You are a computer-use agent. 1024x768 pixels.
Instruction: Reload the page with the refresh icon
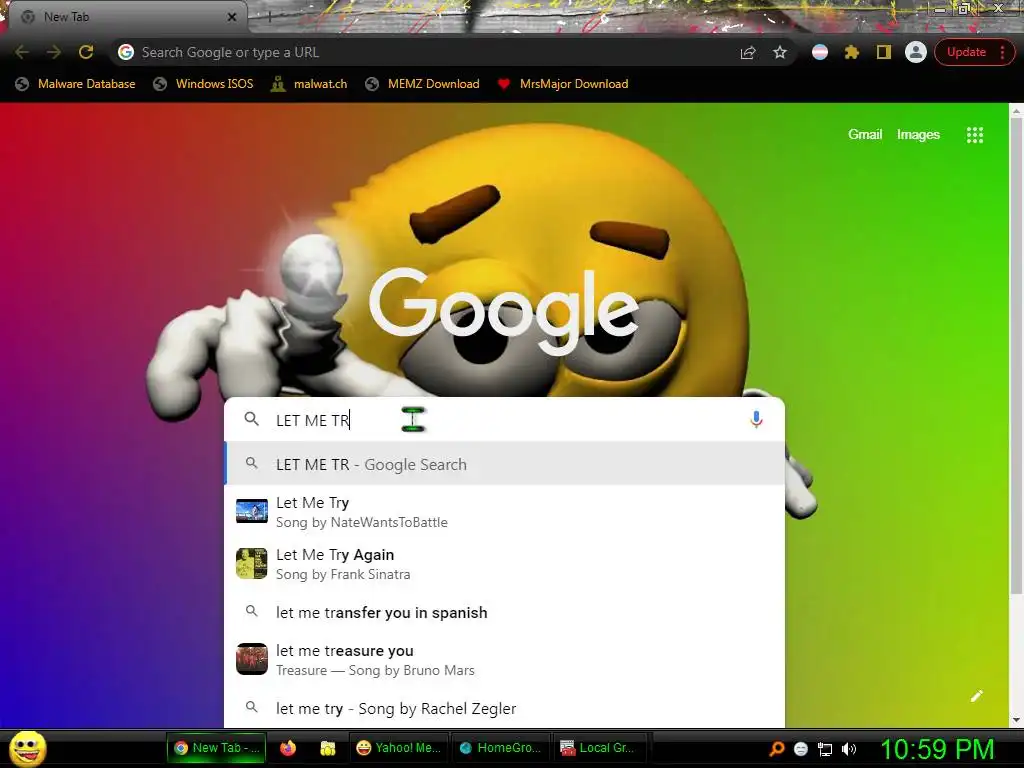point(86,52)
